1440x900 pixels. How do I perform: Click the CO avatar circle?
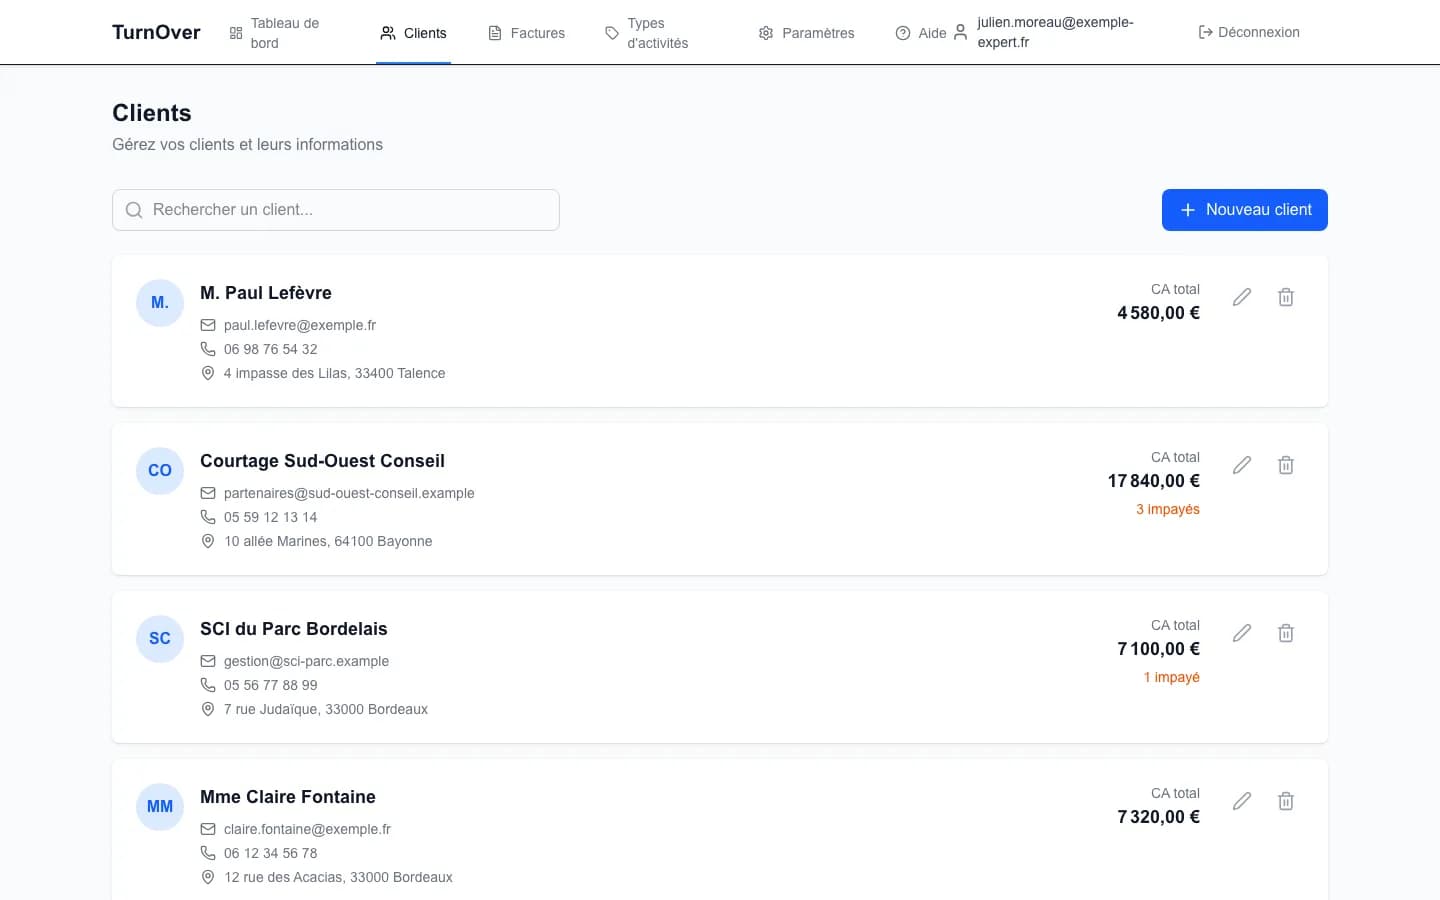pyautogui.click(x=160, y=471)
